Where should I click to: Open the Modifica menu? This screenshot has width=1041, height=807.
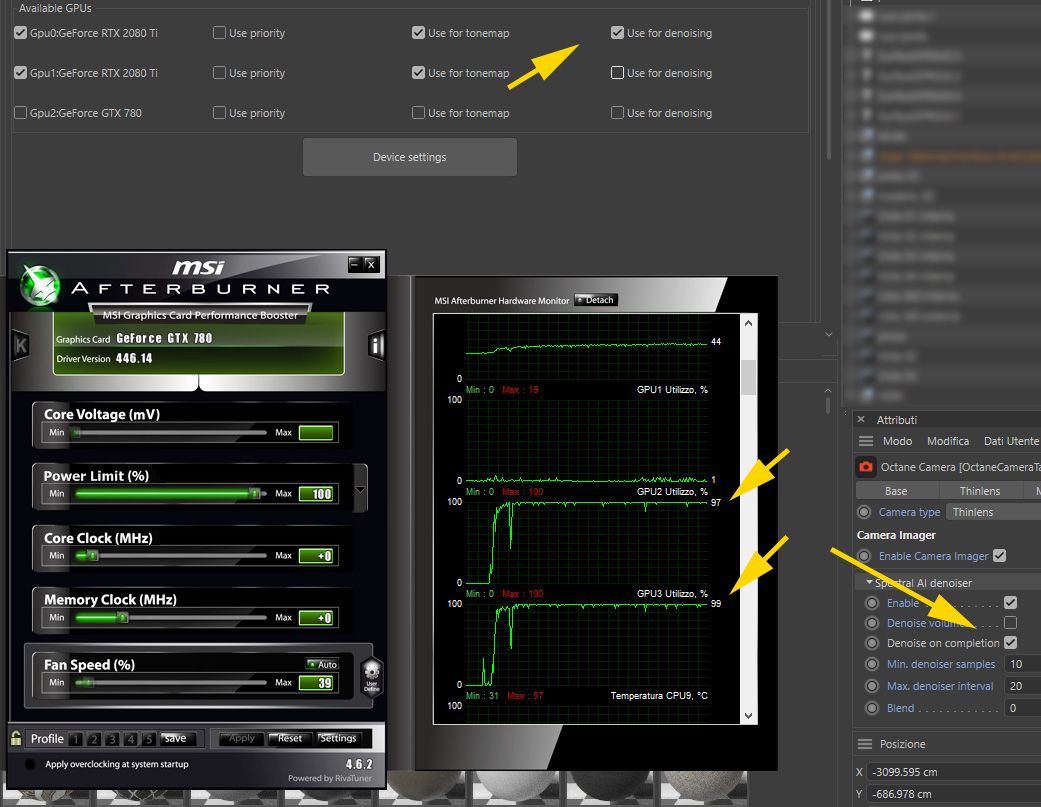pos(948,441)
